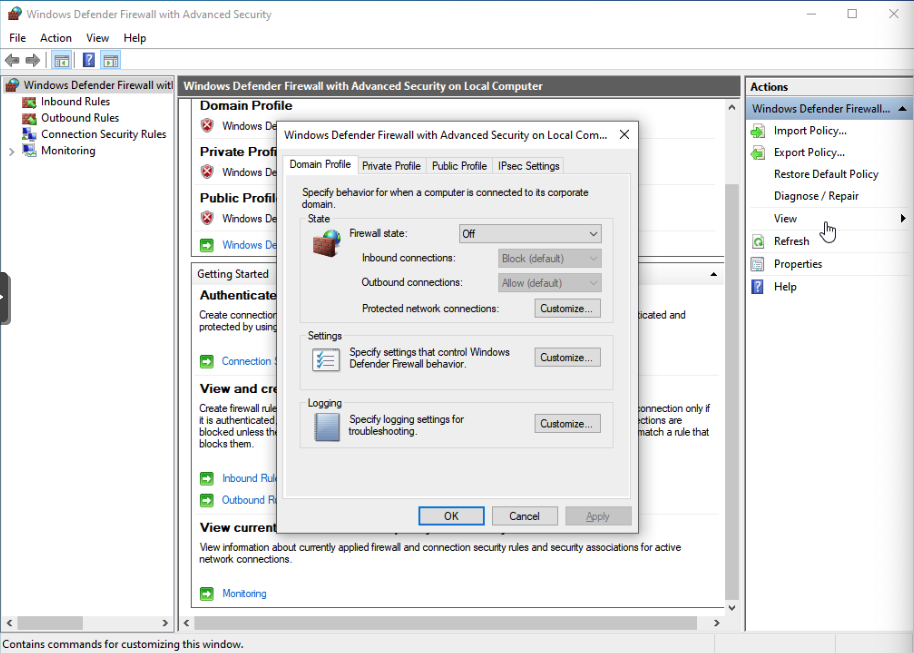Open the Action menu
The height and width of the screenshot is (653, 914).
coord(55,38)
